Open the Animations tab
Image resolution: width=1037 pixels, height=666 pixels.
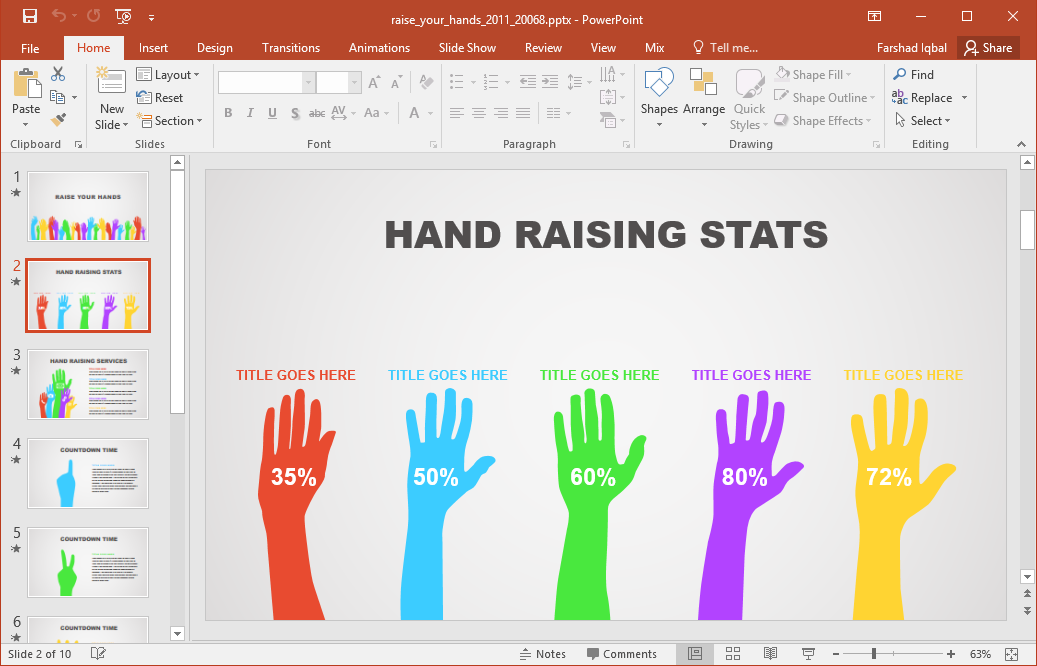379,47
